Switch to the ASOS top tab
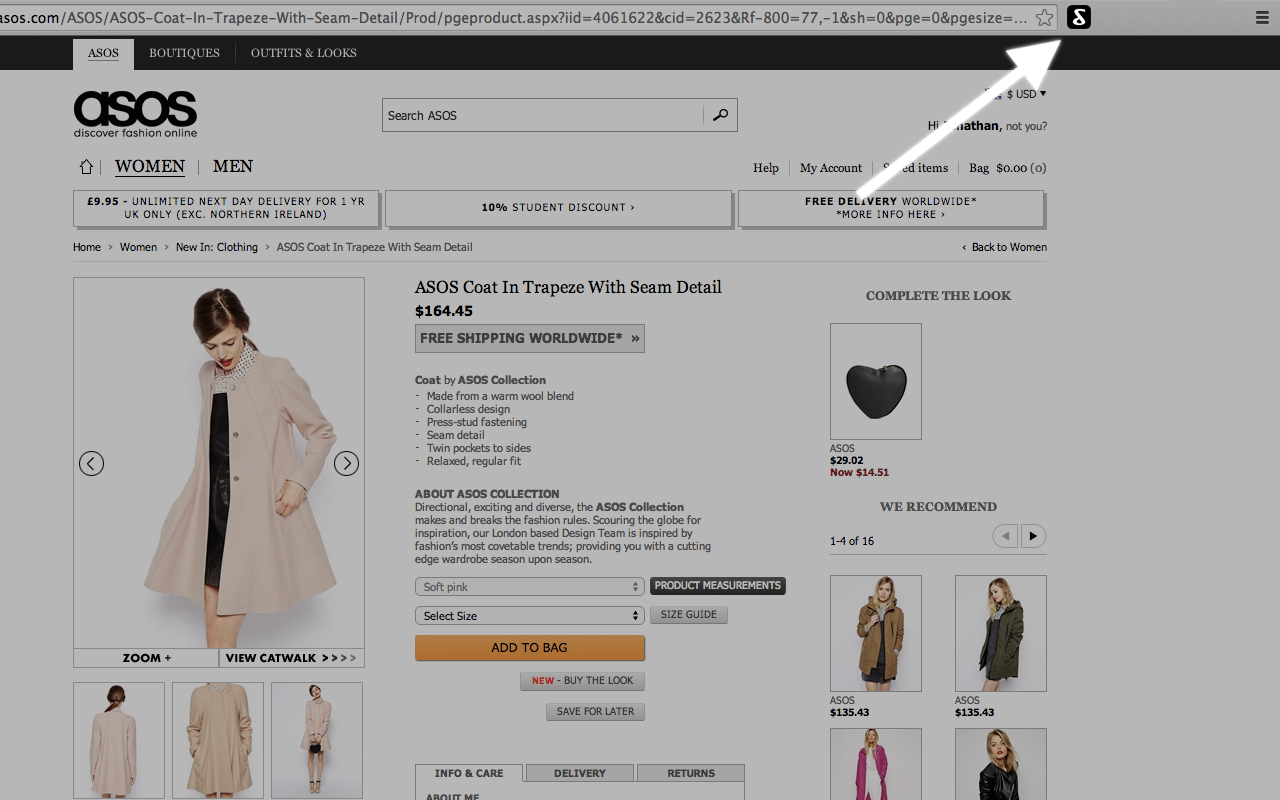Viewport: 1280px width, 800px height. pyautogui.click(x=103, y=54)
